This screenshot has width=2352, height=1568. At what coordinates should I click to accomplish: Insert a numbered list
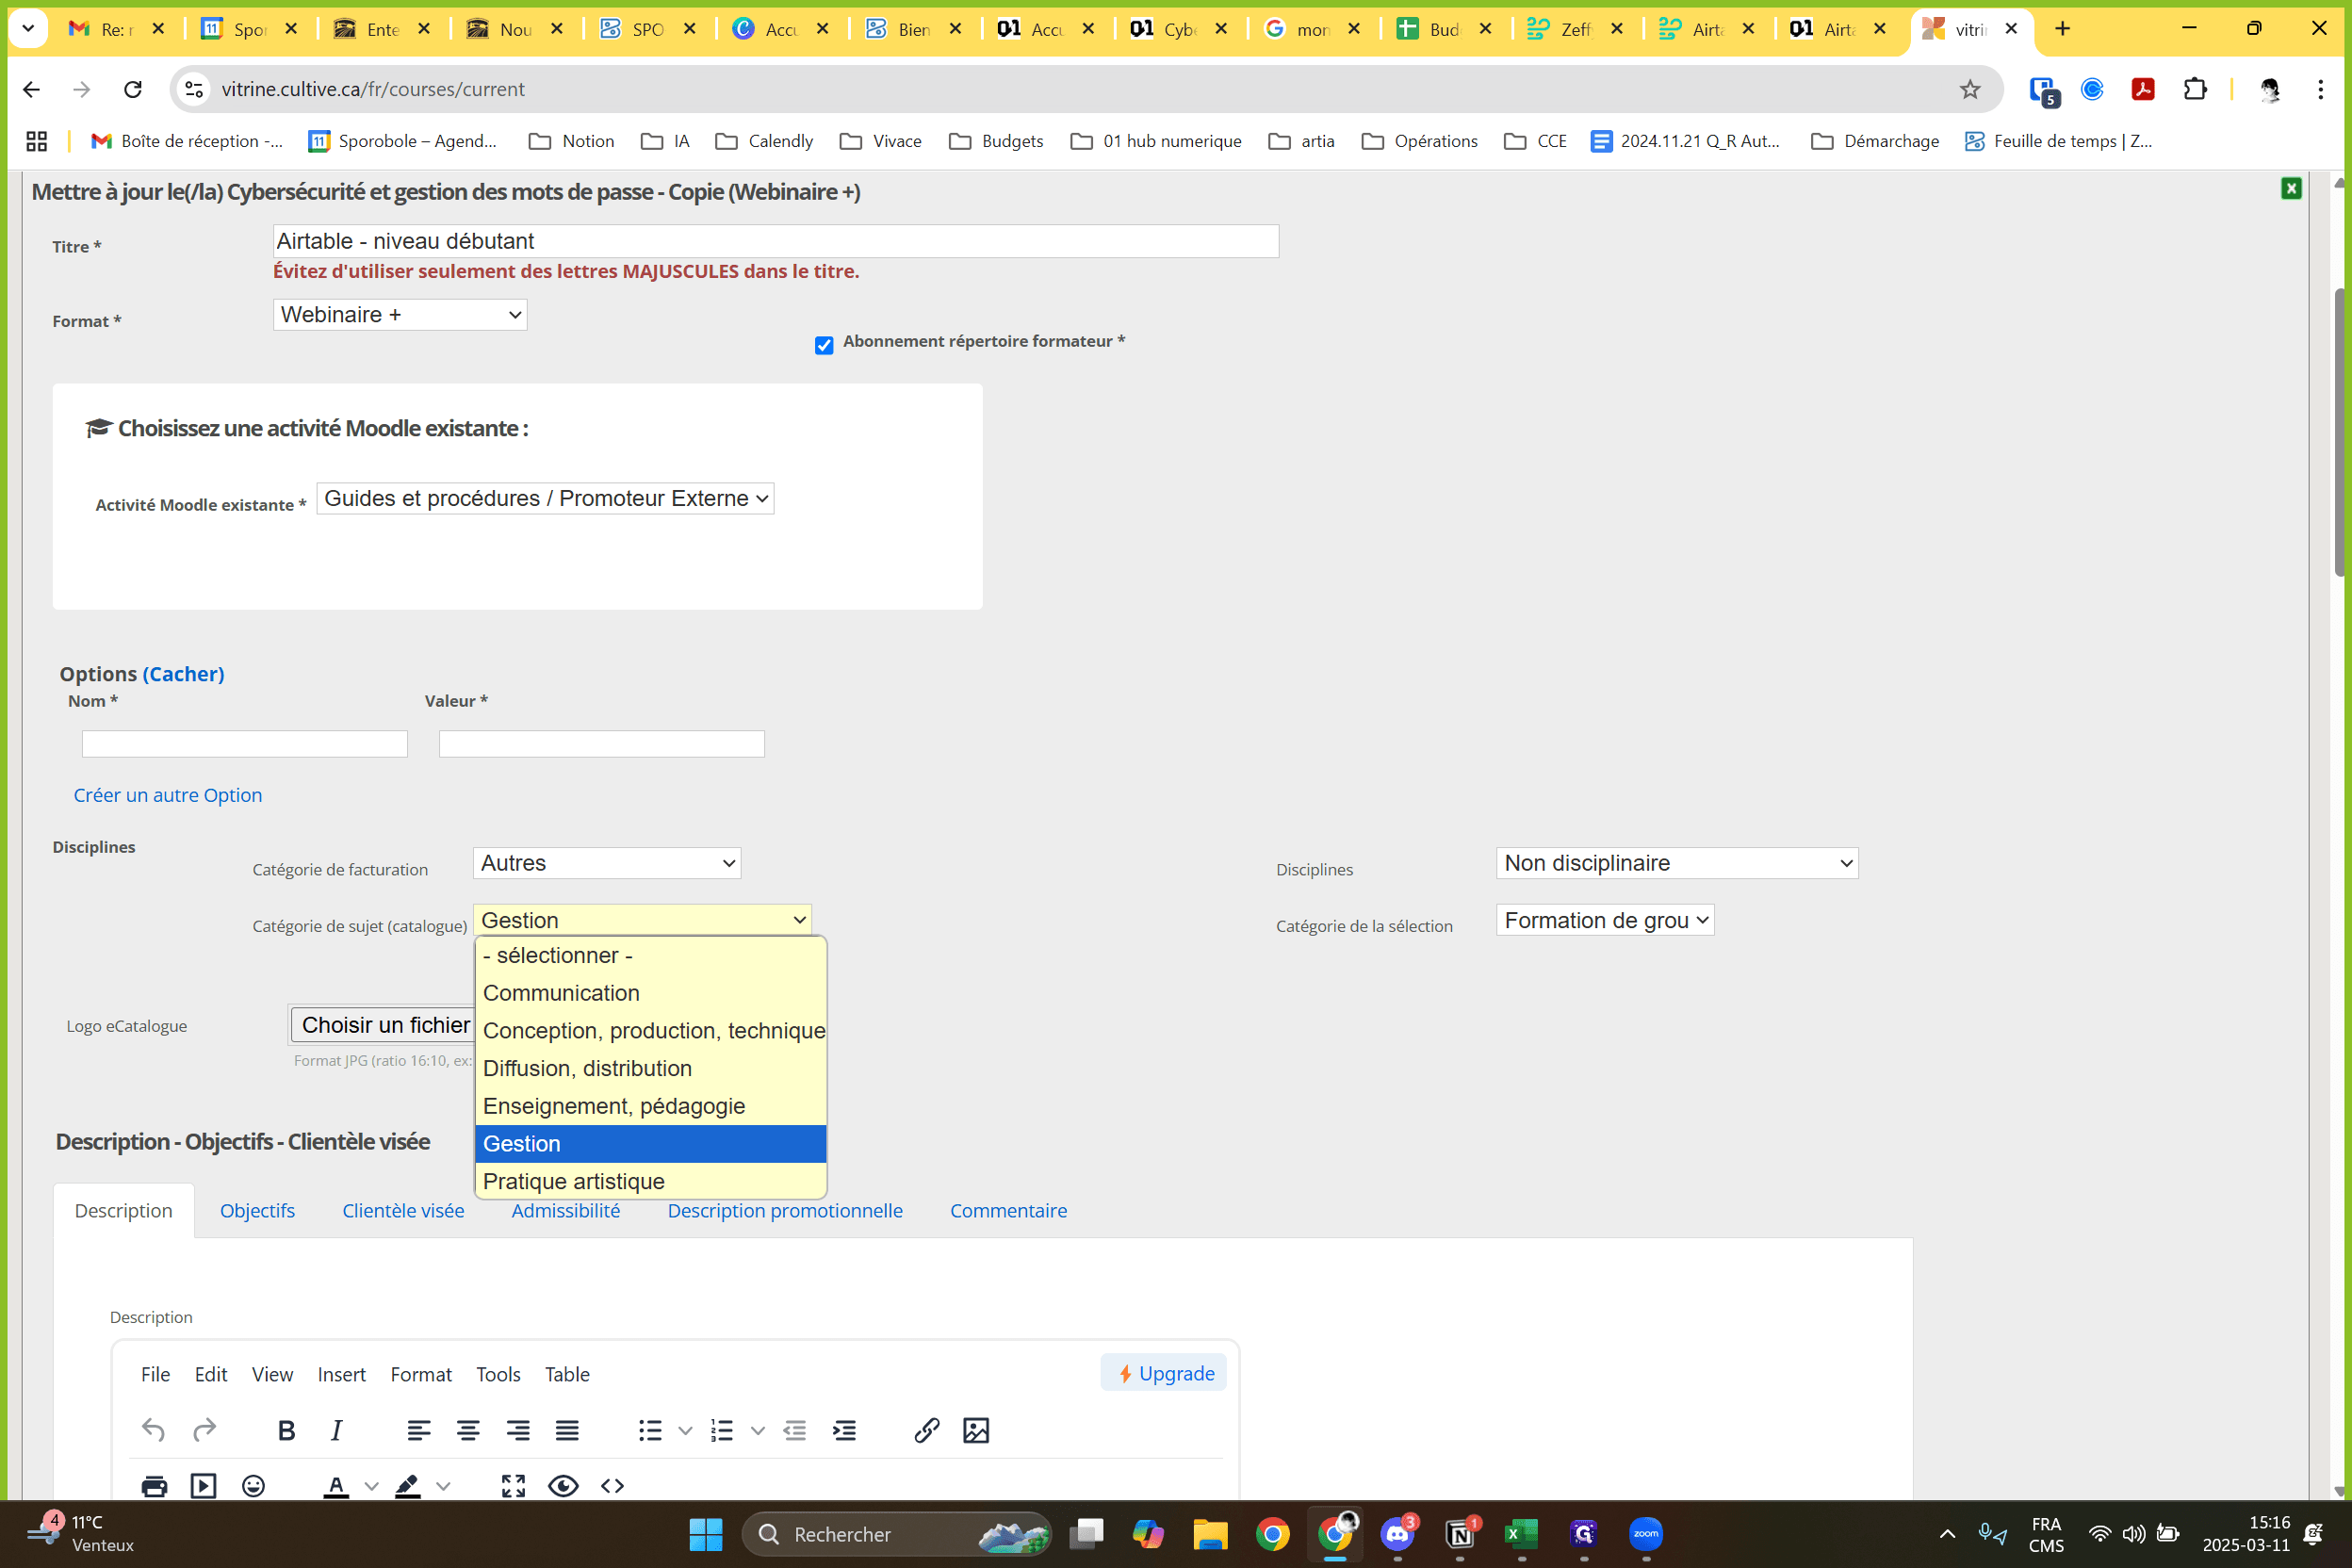pyautogui.click(x=722, y=1430)
